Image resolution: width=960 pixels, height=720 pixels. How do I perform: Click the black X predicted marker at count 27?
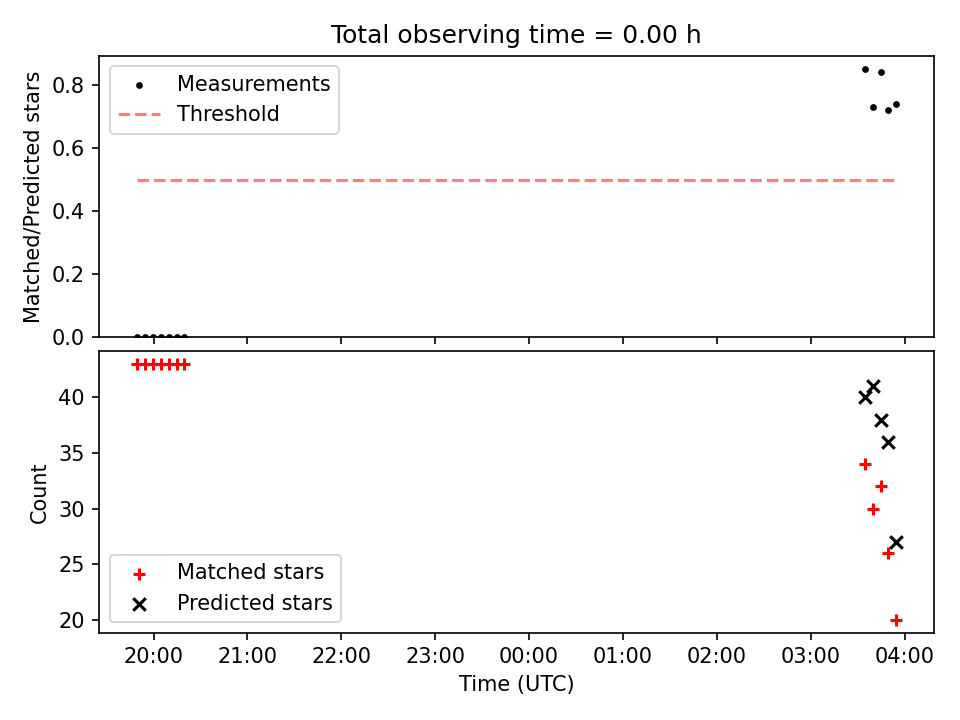[896, 542]
